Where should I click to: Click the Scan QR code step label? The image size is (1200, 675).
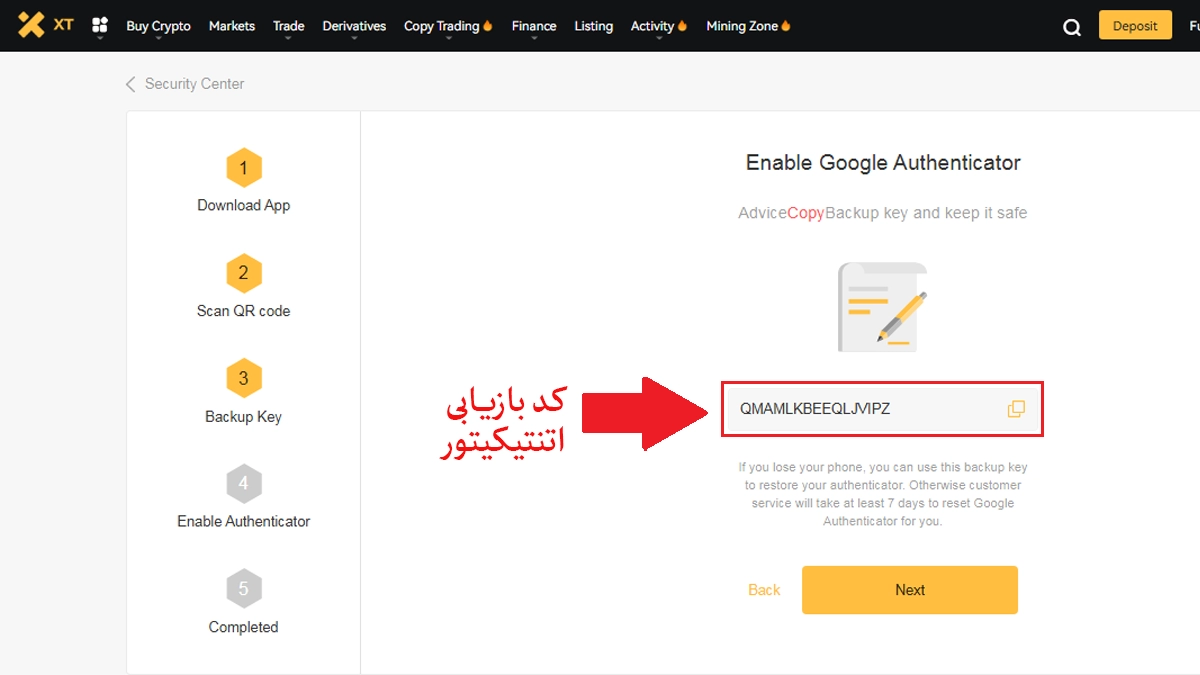click(243, 311)
